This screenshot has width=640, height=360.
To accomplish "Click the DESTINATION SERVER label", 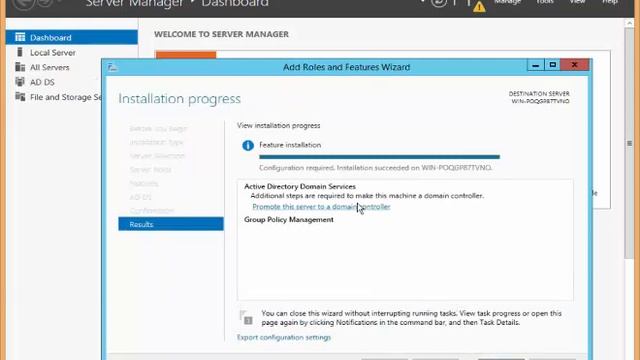I will click(x=539, y=94).
